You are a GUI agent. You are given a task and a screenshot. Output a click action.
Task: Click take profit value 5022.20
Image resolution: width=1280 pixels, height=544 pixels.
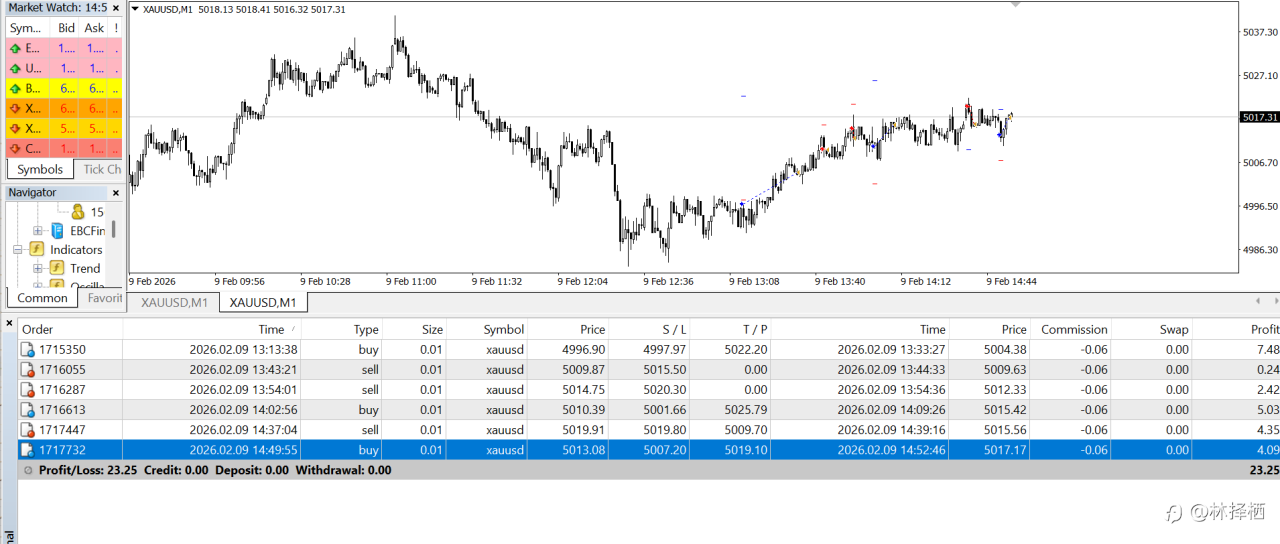pyautogui.click(x=747, y=350)
